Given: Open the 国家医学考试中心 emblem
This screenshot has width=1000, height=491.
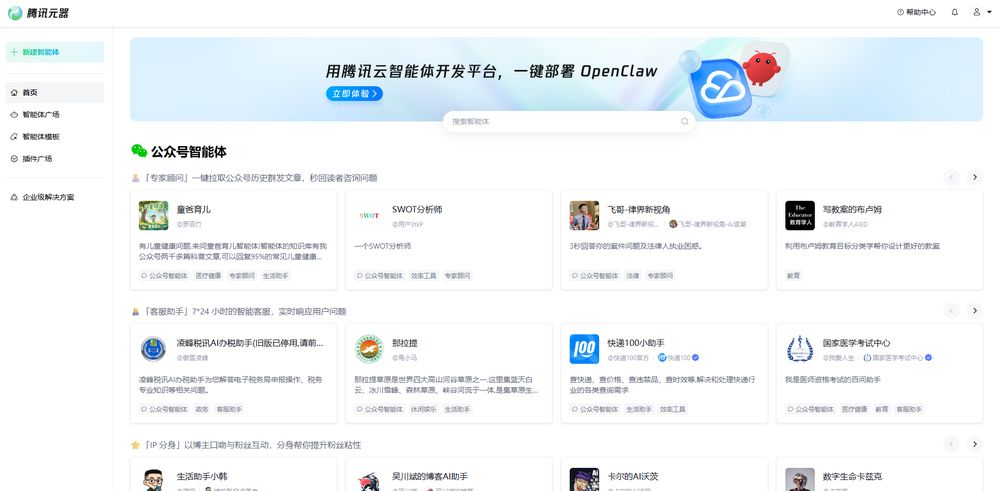Looking at the screenshot, I should (800, 349).
